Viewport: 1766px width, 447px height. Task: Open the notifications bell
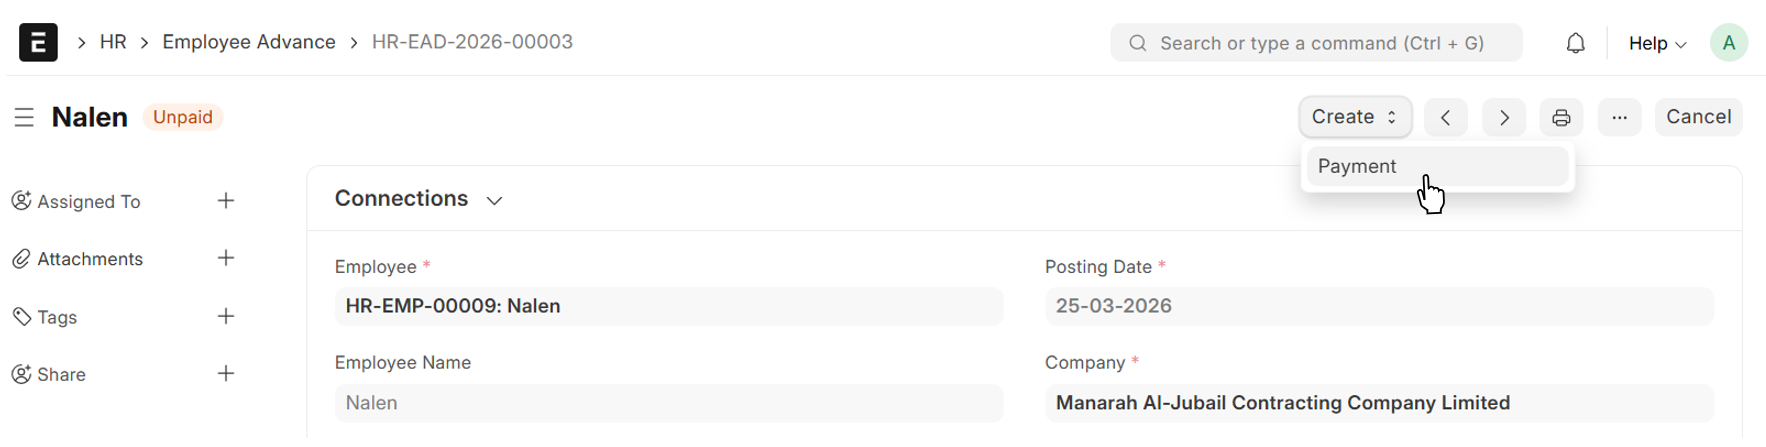(x=1575, y=43)
